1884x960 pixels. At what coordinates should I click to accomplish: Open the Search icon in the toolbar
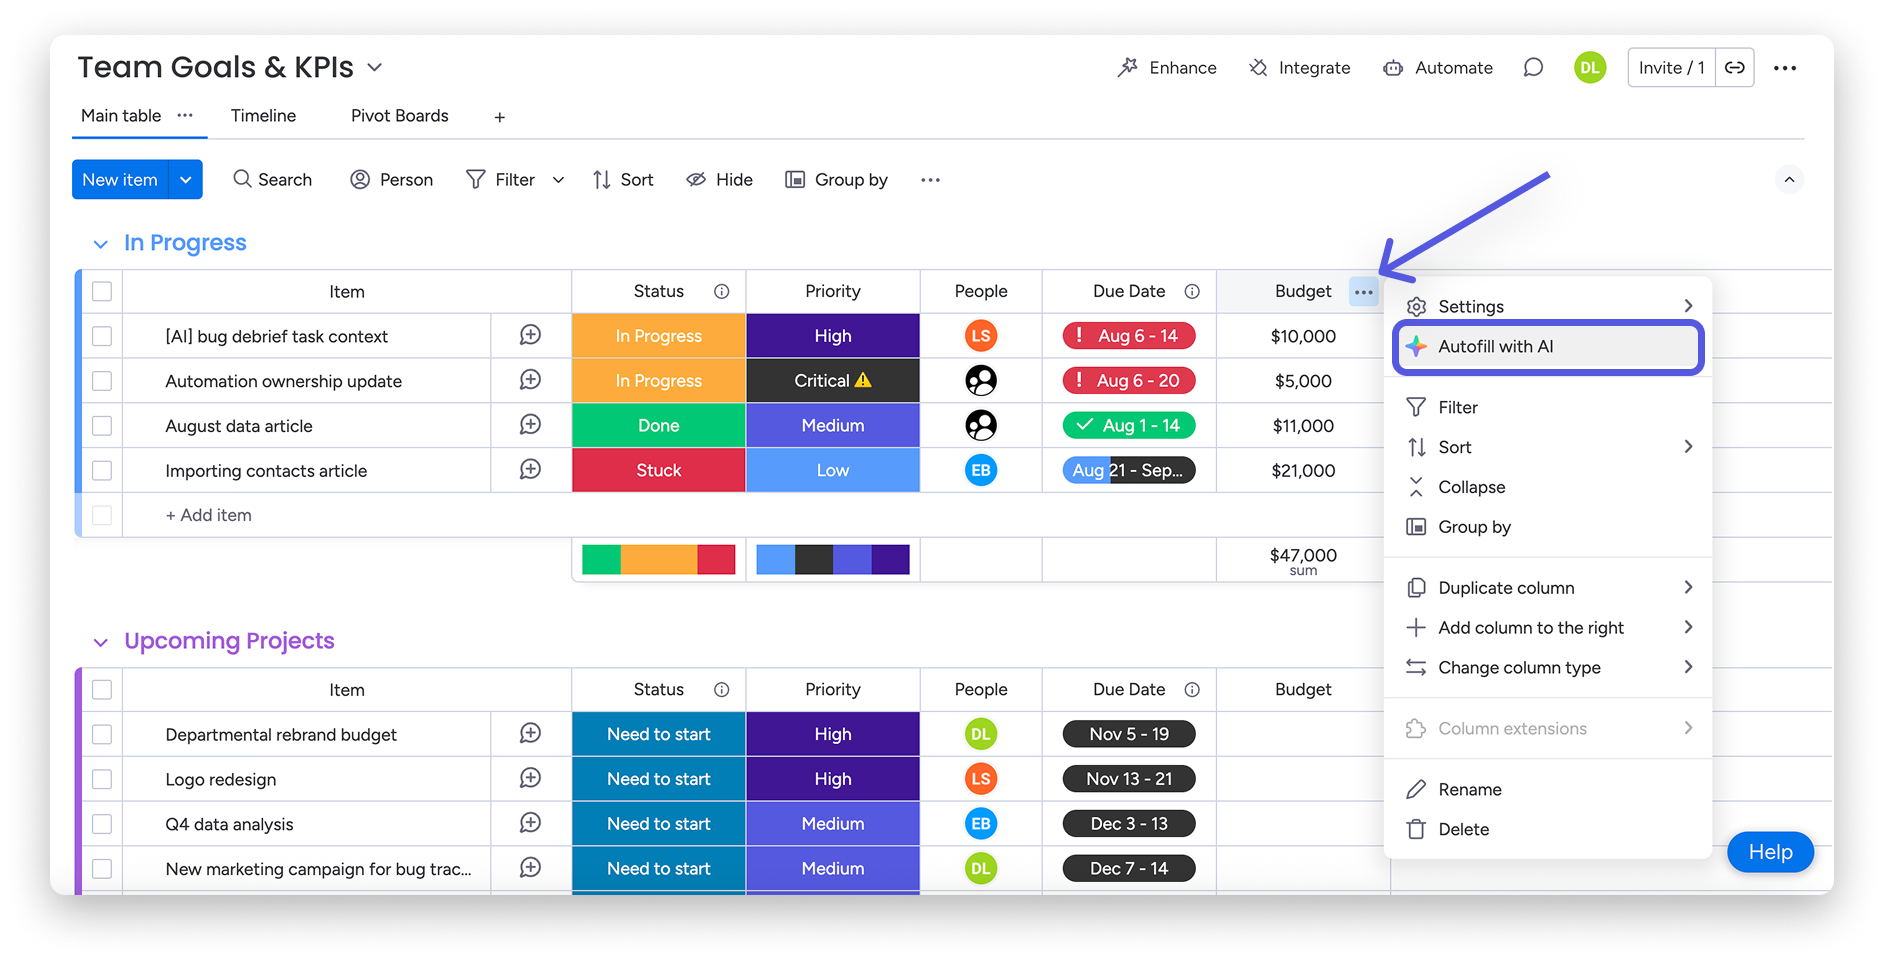pos(242,179)
